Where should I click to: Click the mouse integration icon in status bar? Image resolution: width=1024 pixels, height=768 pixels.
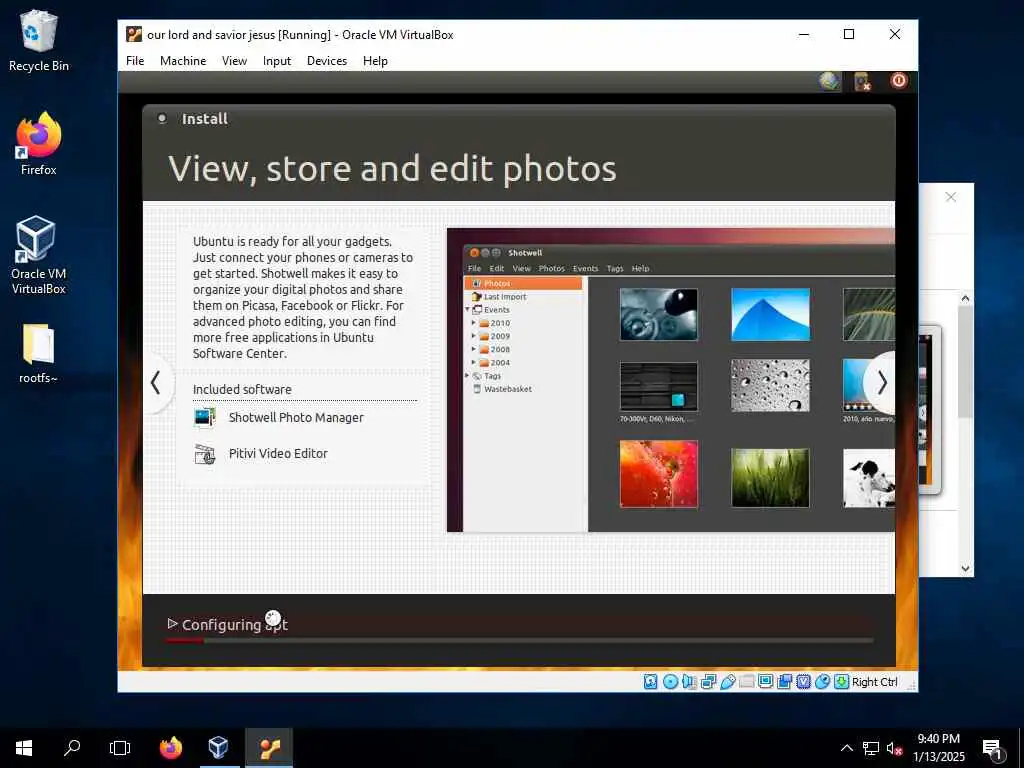point(823,682)
